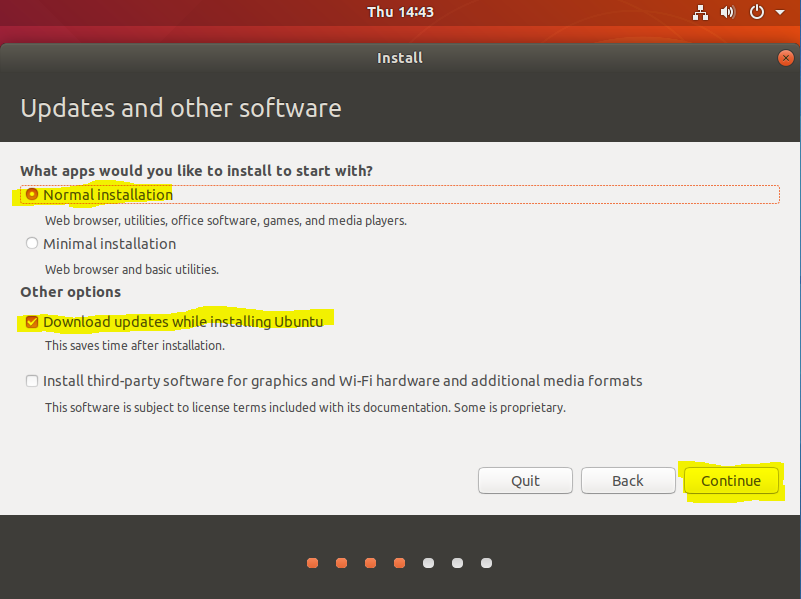This screenshot has width=801, height=599.
Task: Expand the system menu dropdown arrow
Action: pyautogui.click(x=780, y=12)
